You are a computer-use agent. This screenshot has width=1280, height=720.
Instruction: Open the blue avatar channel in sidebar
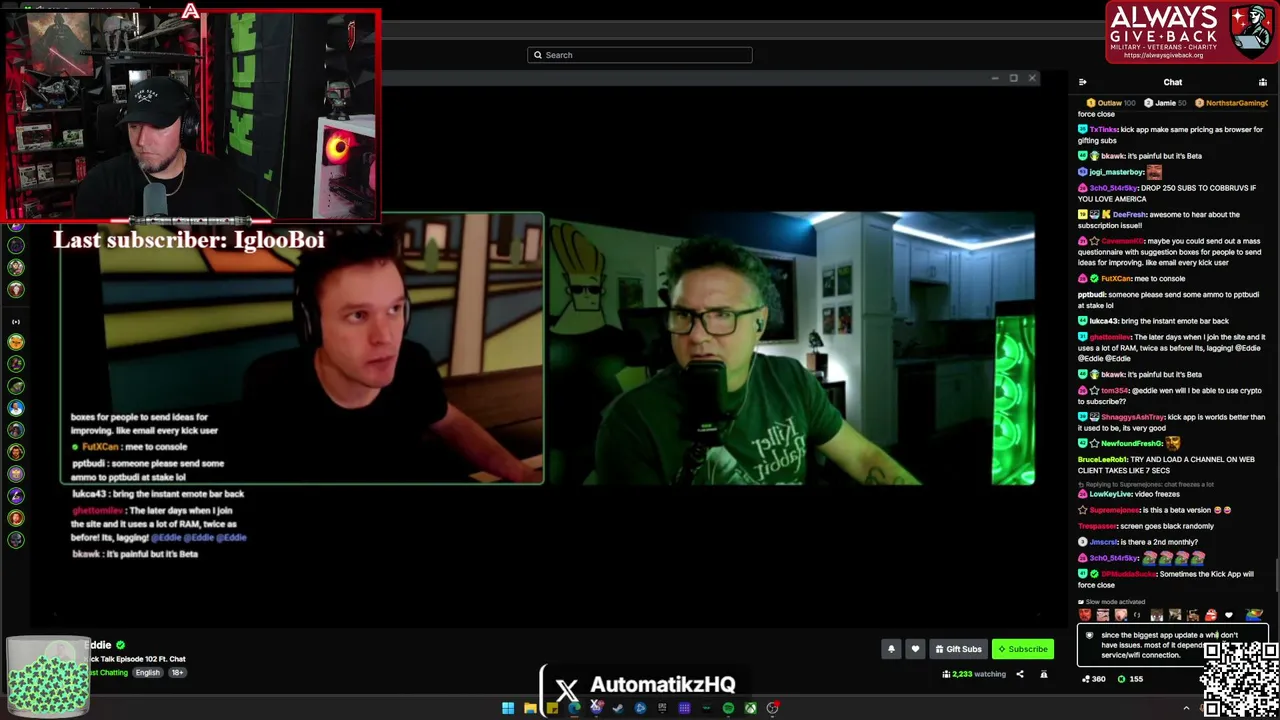coord(15,408)
